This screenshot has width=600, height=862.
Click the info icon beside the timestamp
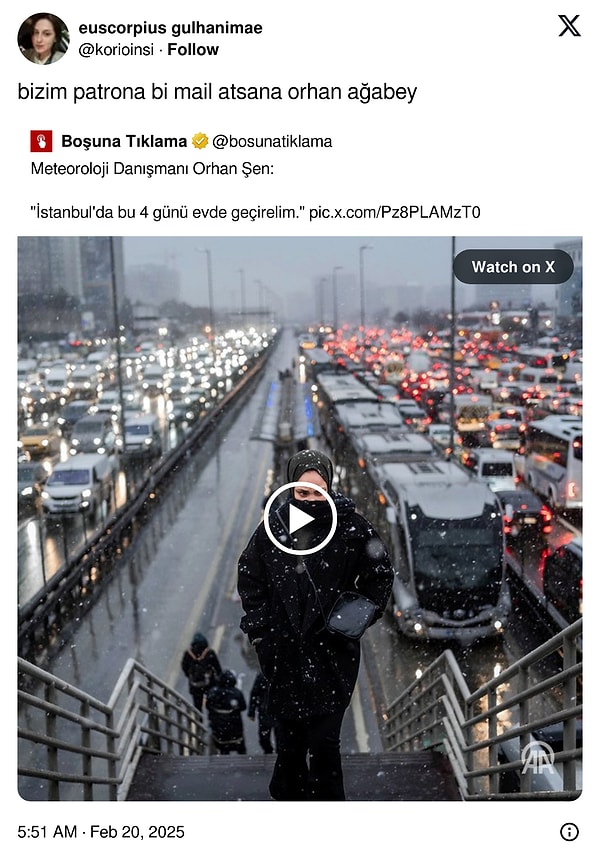pos(569,832)
